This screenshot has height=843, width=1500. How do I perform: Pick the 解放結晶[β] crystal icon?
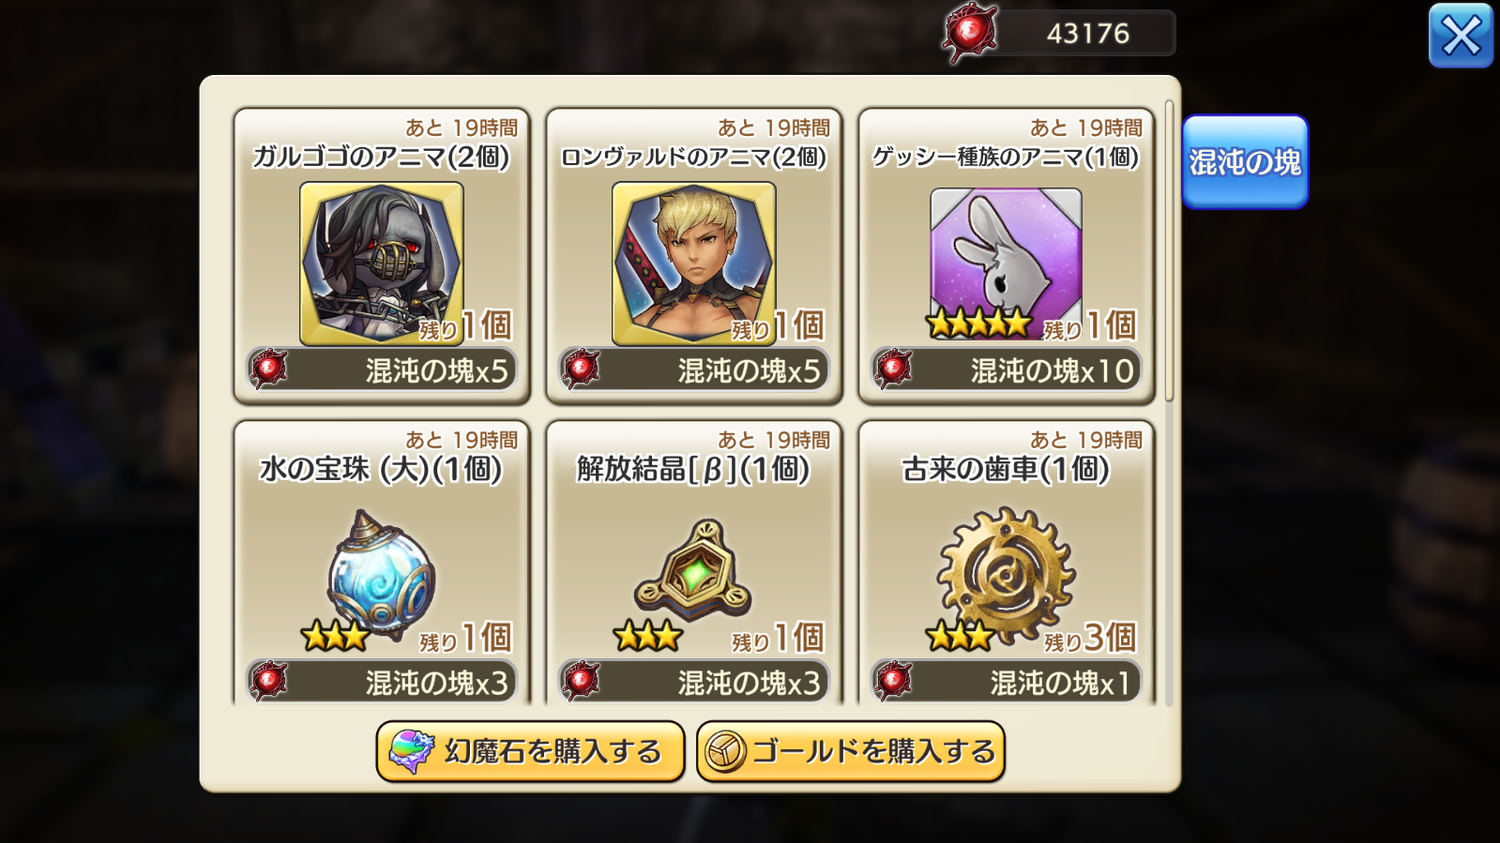[693, 570]
